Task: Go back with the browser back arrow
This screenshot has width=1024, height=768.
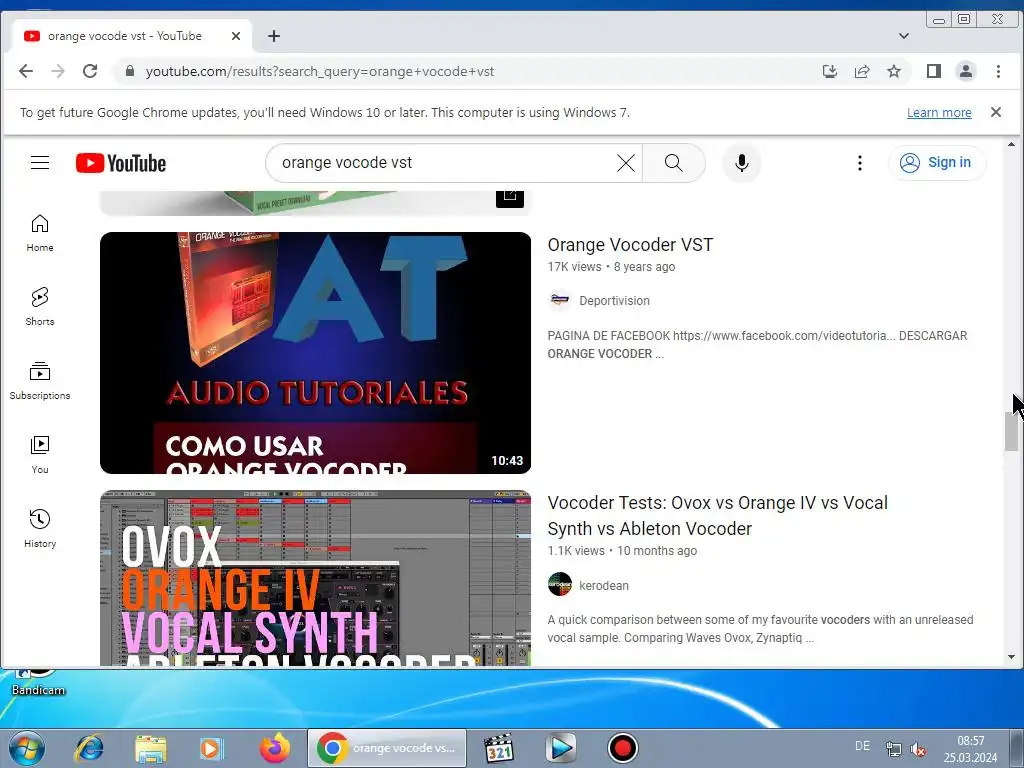Action: pyautogui.click(x=25, y=71)
